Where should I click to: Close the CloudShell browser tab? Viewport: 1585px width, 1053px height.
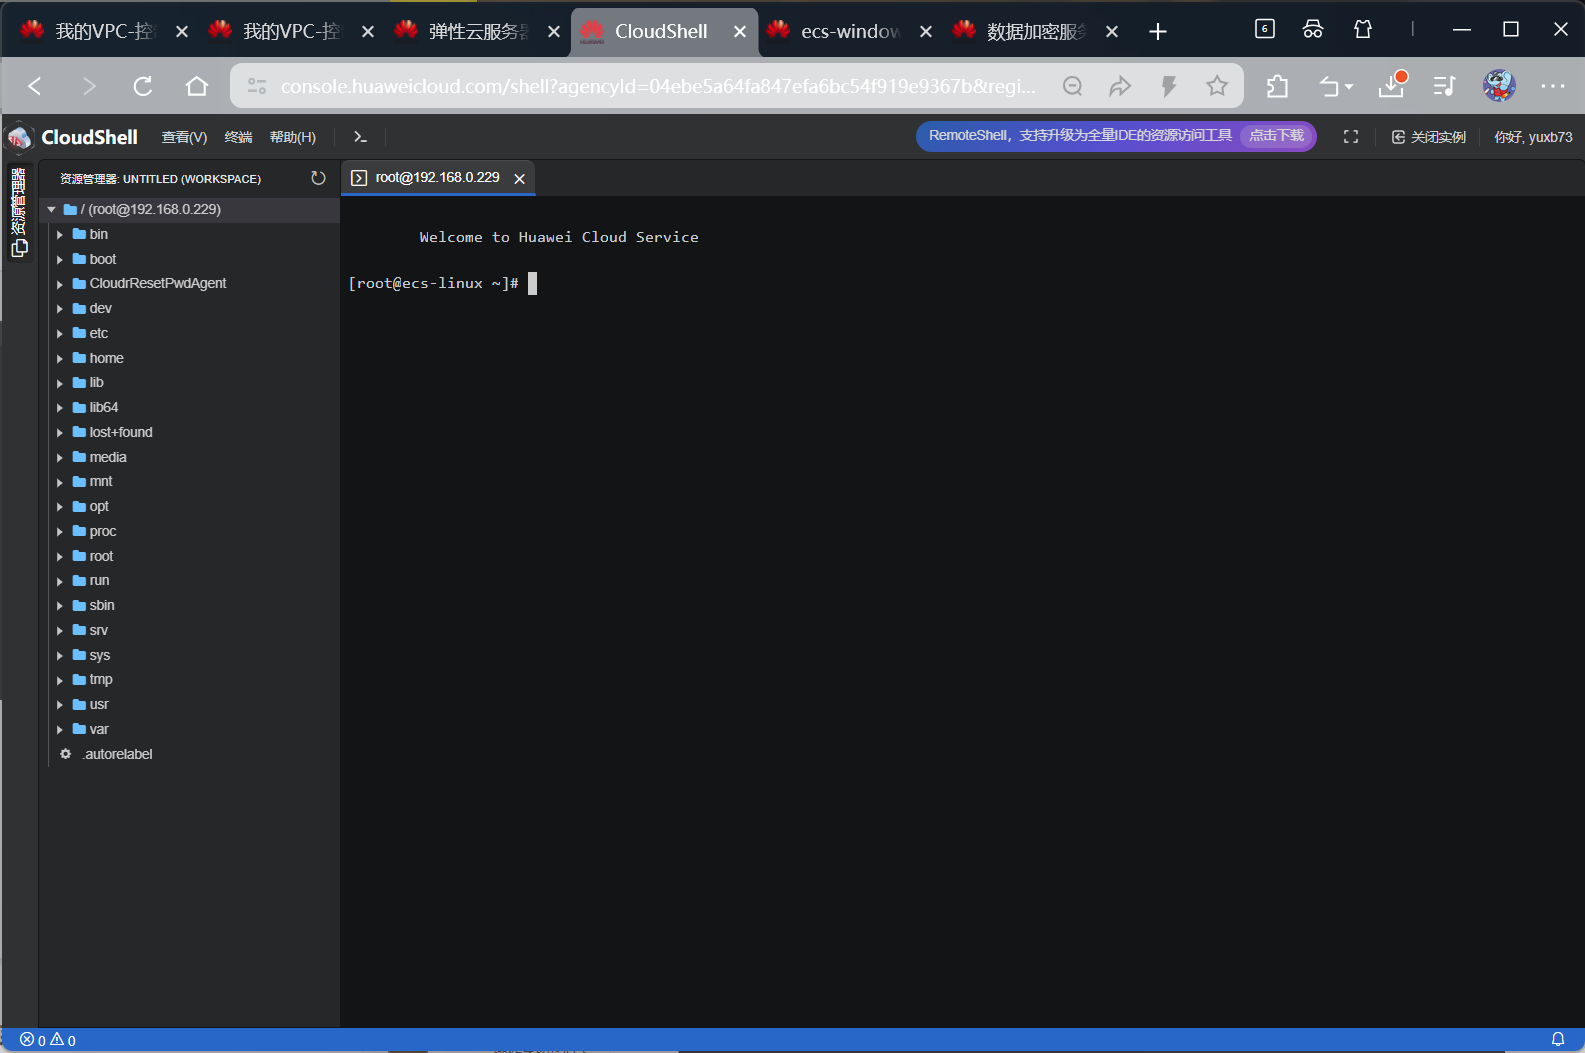(x=740, y=32)
